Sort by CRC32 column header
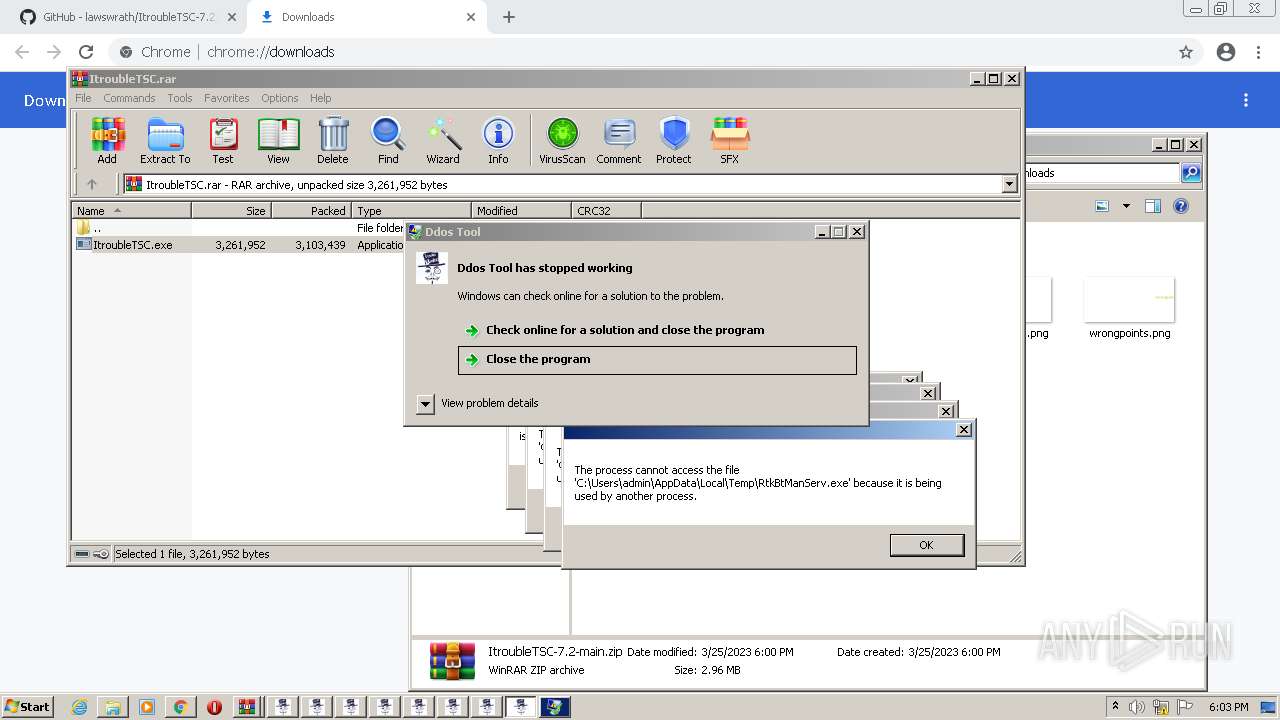The width and height of the screenshot is (1280, 720). pos(606,211)
